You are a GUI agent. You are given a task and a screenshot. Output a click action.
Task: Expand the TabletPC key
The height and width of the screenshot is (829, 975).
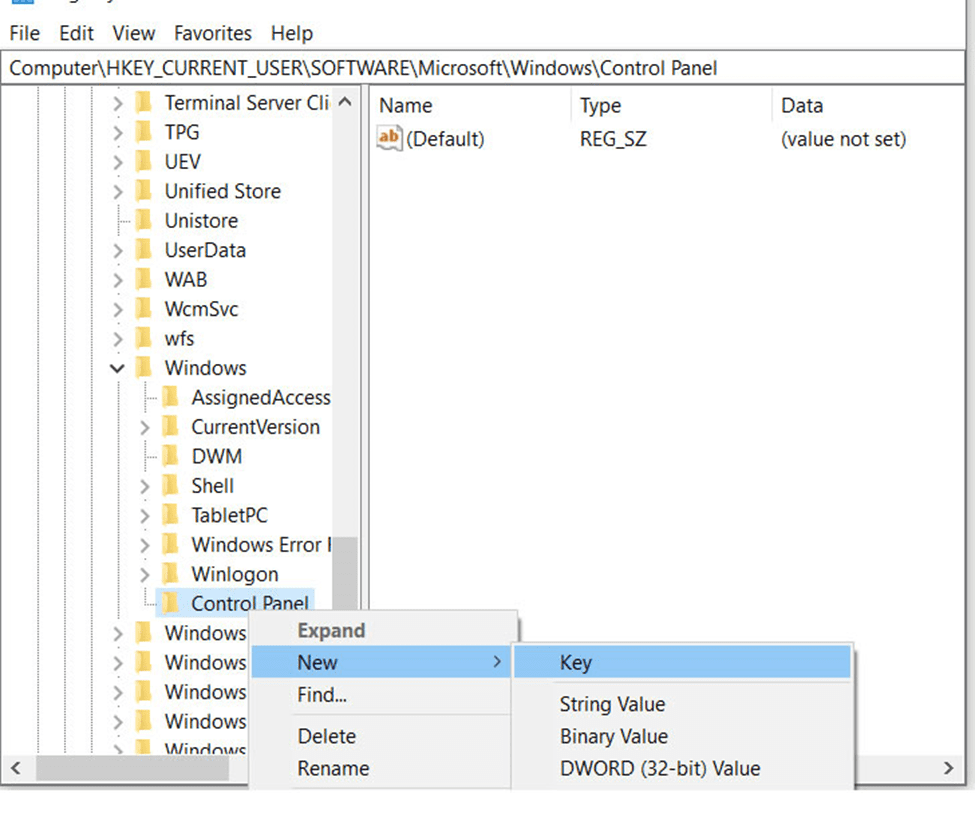pyautogui.click(x=145, y=515)
